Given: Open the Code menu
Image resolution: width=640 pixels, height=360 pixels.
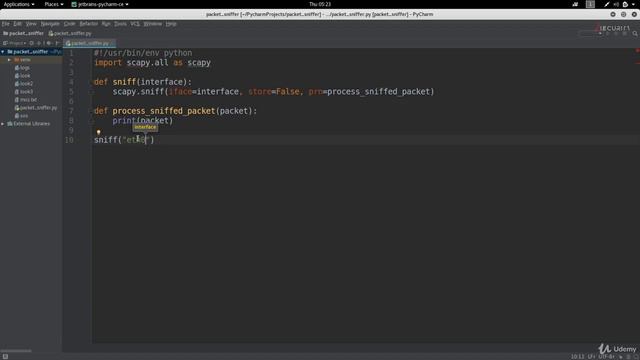Looking at the screenshot, I should click(x=69, y=24).
